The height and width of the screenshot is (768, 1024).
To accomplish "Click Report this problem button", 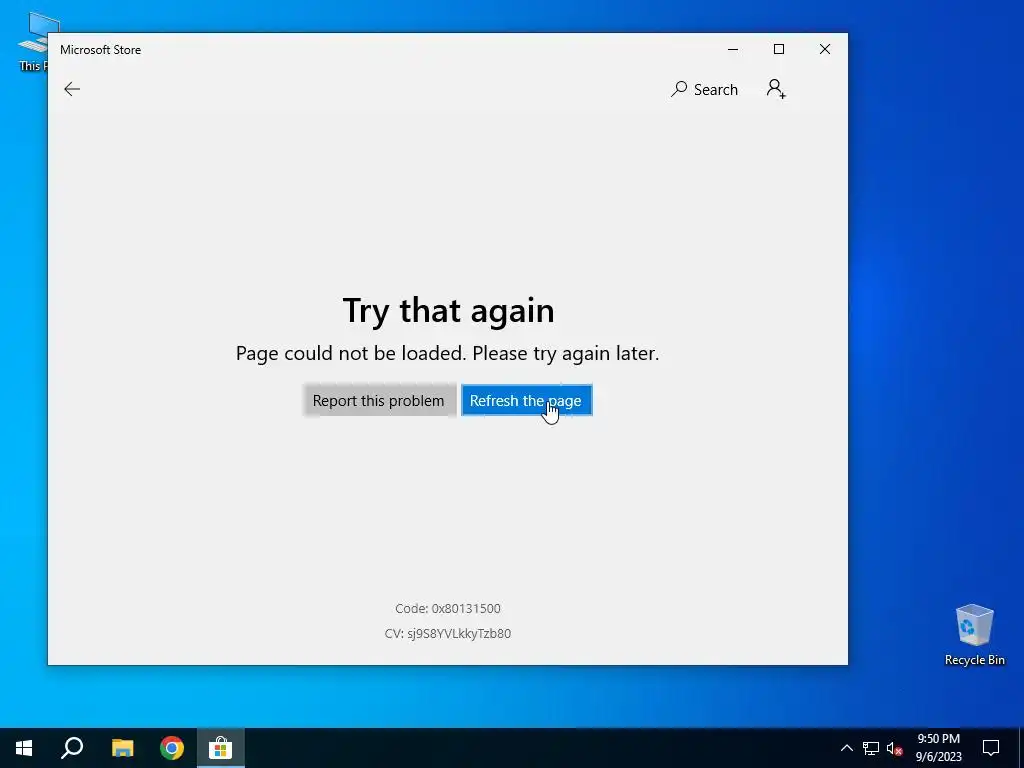I will (x=379, y=400).
